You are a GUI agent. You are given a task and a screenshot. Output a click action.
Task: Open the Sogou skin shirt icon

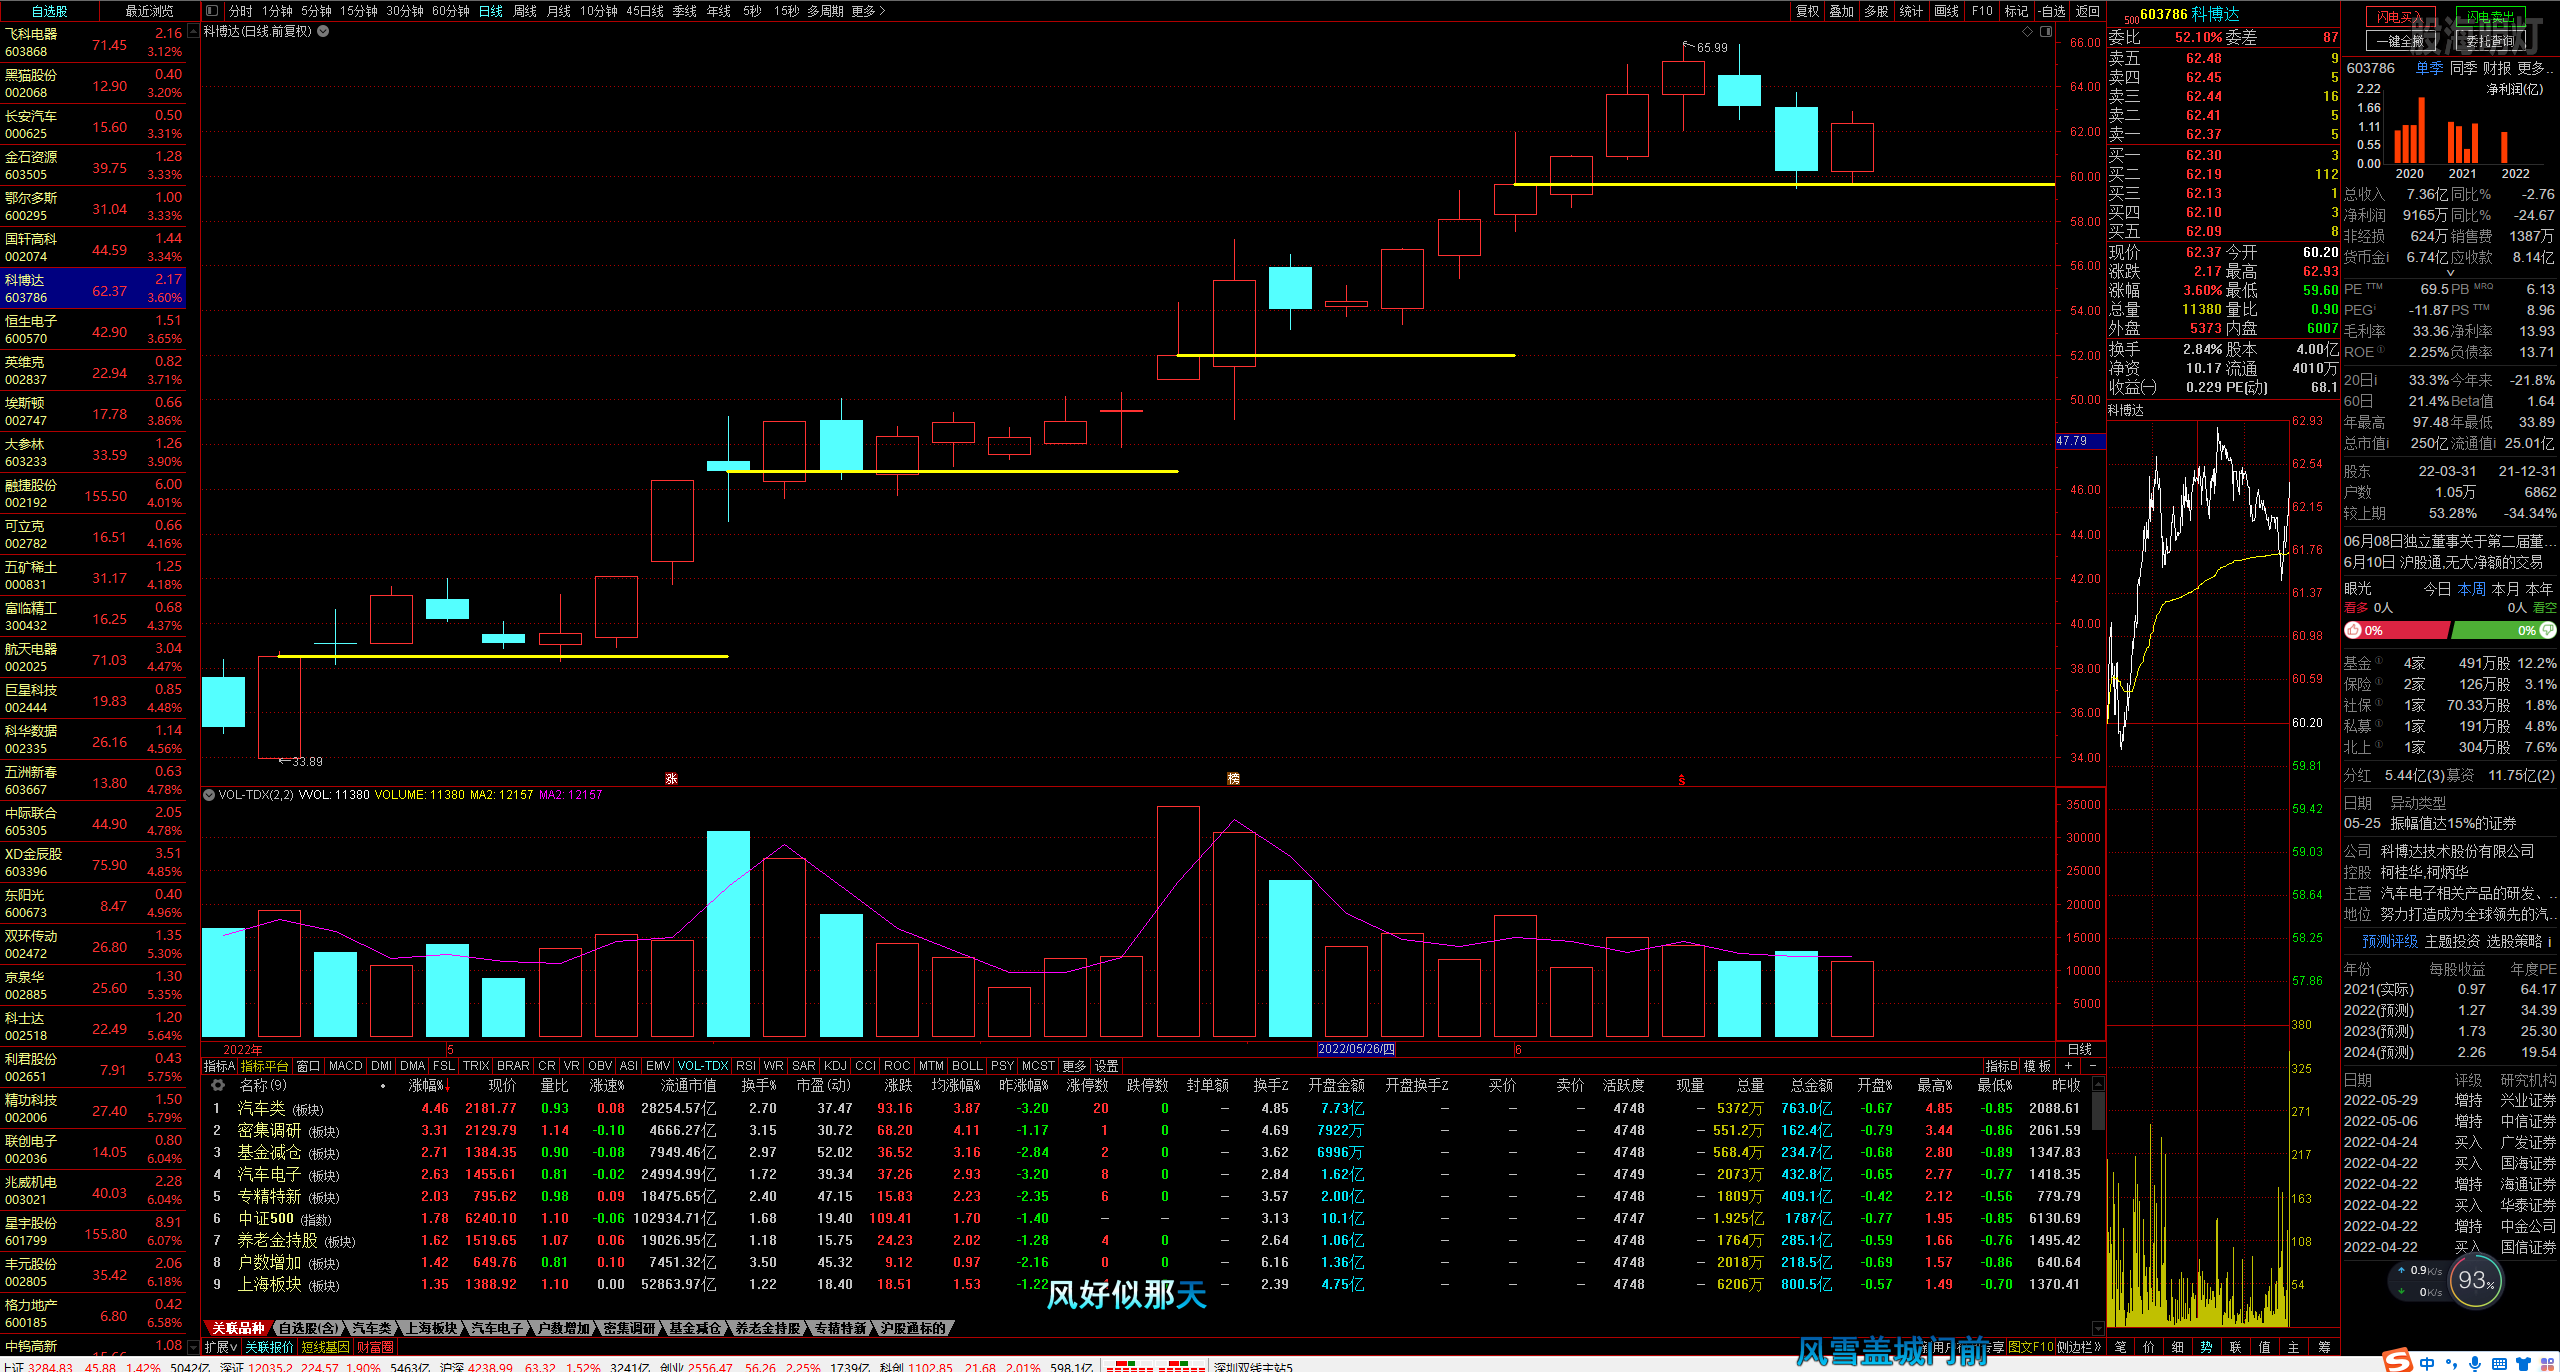click(x=2523, y=1363)
